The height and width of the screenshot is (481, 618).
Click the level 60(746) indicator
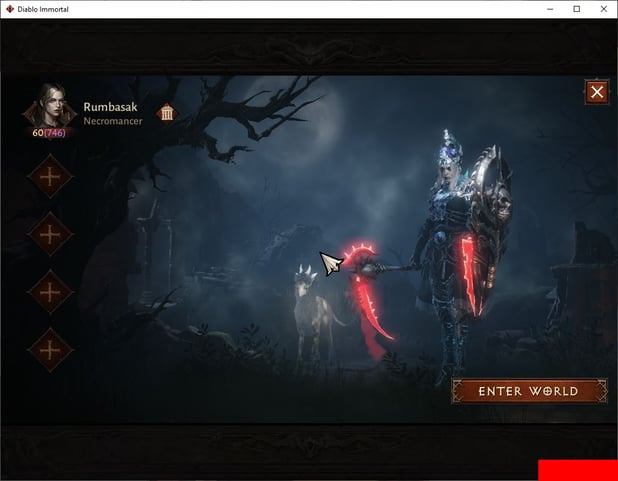[x=48, y=132]
